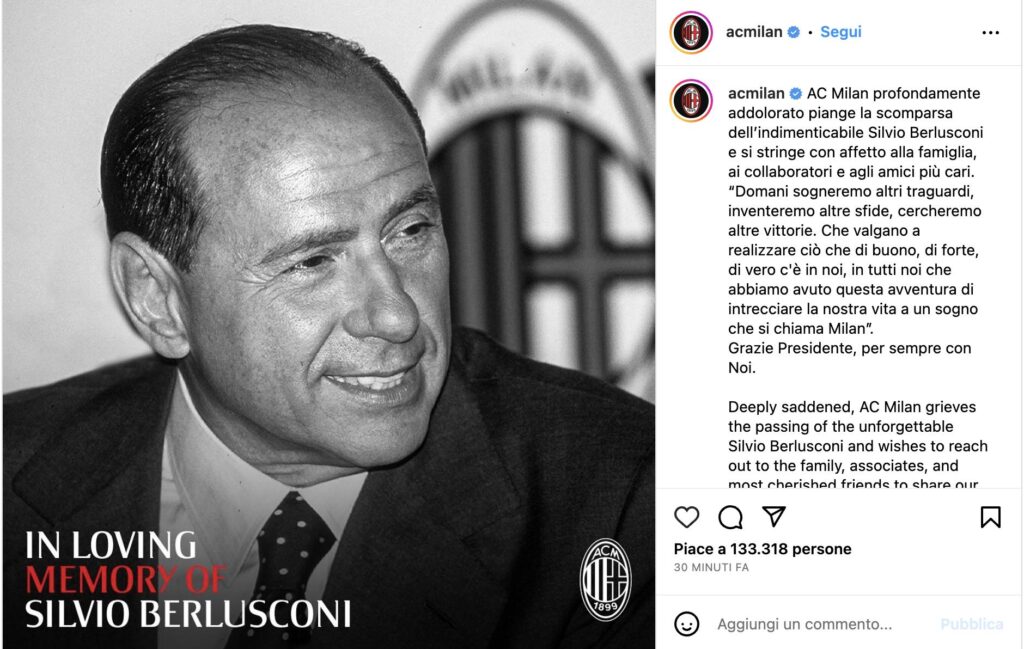Click the In Loving Memory text overlay
The width and height of the screenshot is (1024, 649).
point(188,580)
